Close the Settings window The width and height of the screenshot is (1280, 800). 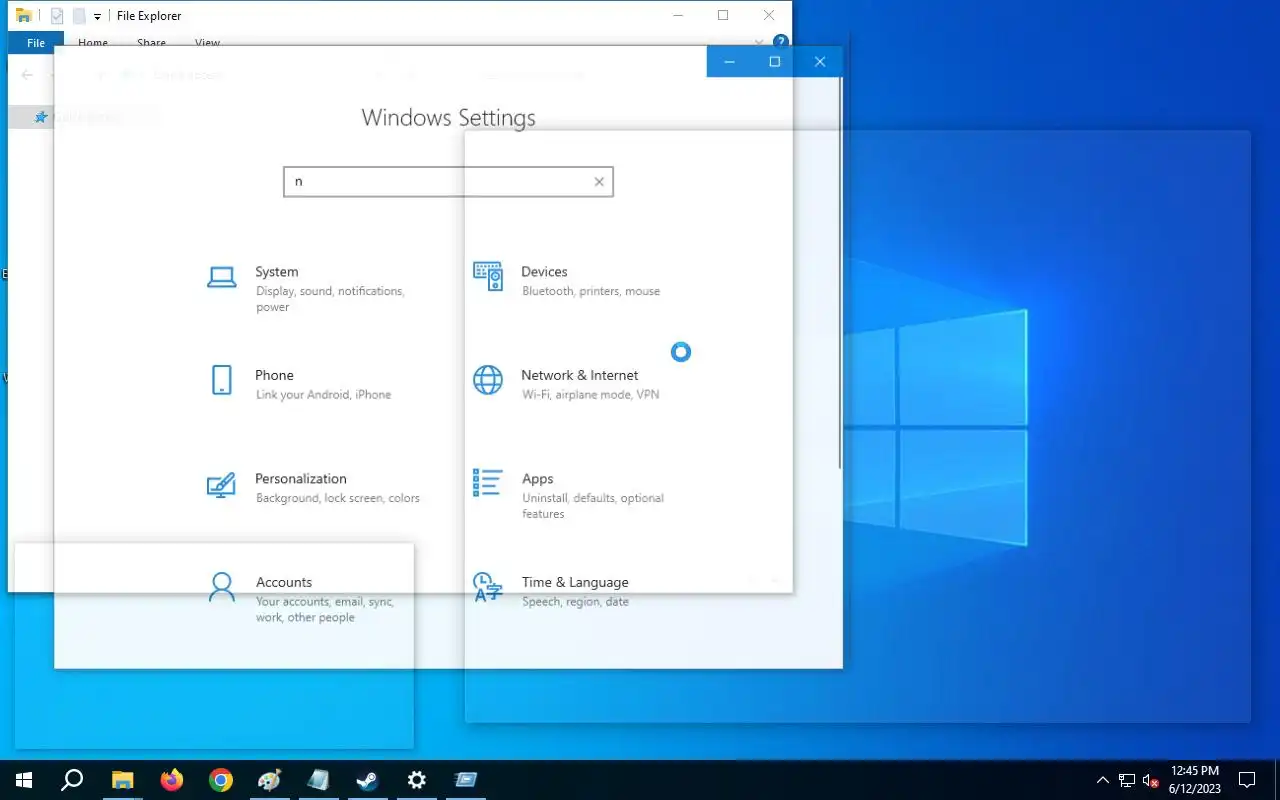pyautogui.click(x=820, y=62)
